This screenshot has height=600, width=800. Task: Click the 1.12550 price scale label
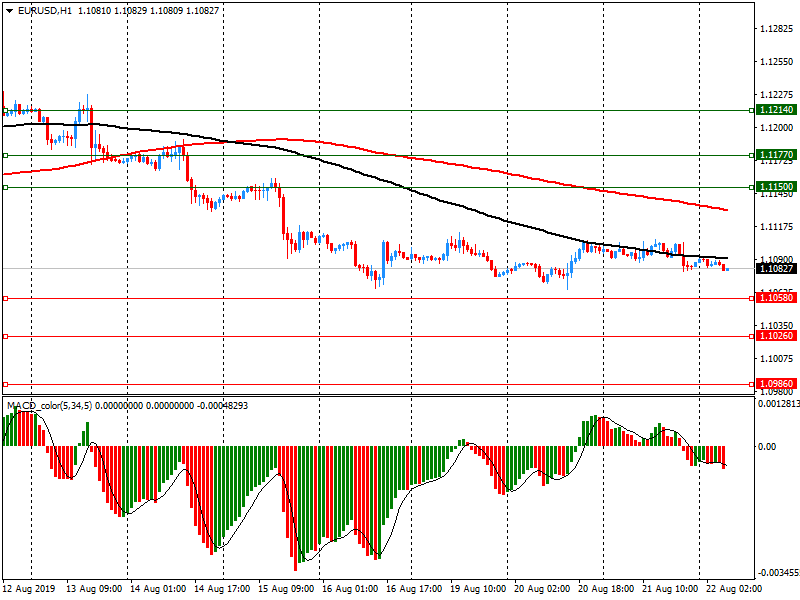coord(777,62)
